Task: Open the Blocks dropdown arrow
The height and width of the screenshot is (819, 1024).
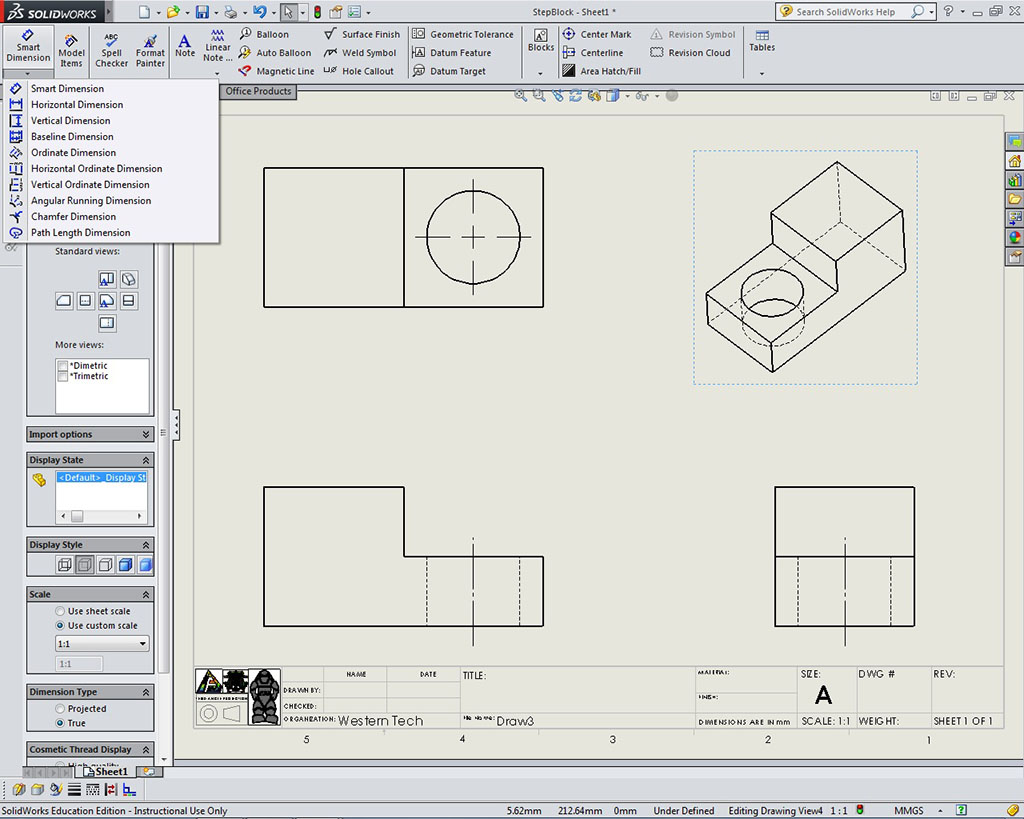Action: (540, 73)
